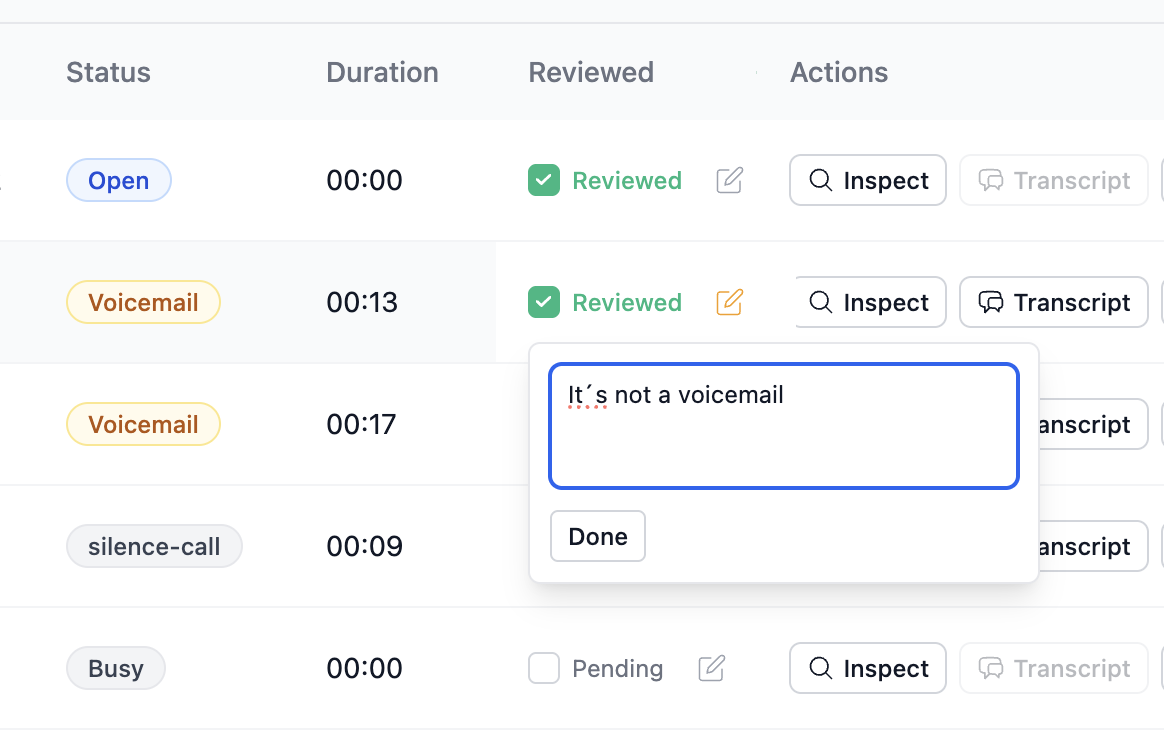The image size is (1164, 734).
Task: Focus the note text field reading It's not a voicemail
Action: pyautogui.click(x=784, y=426)
